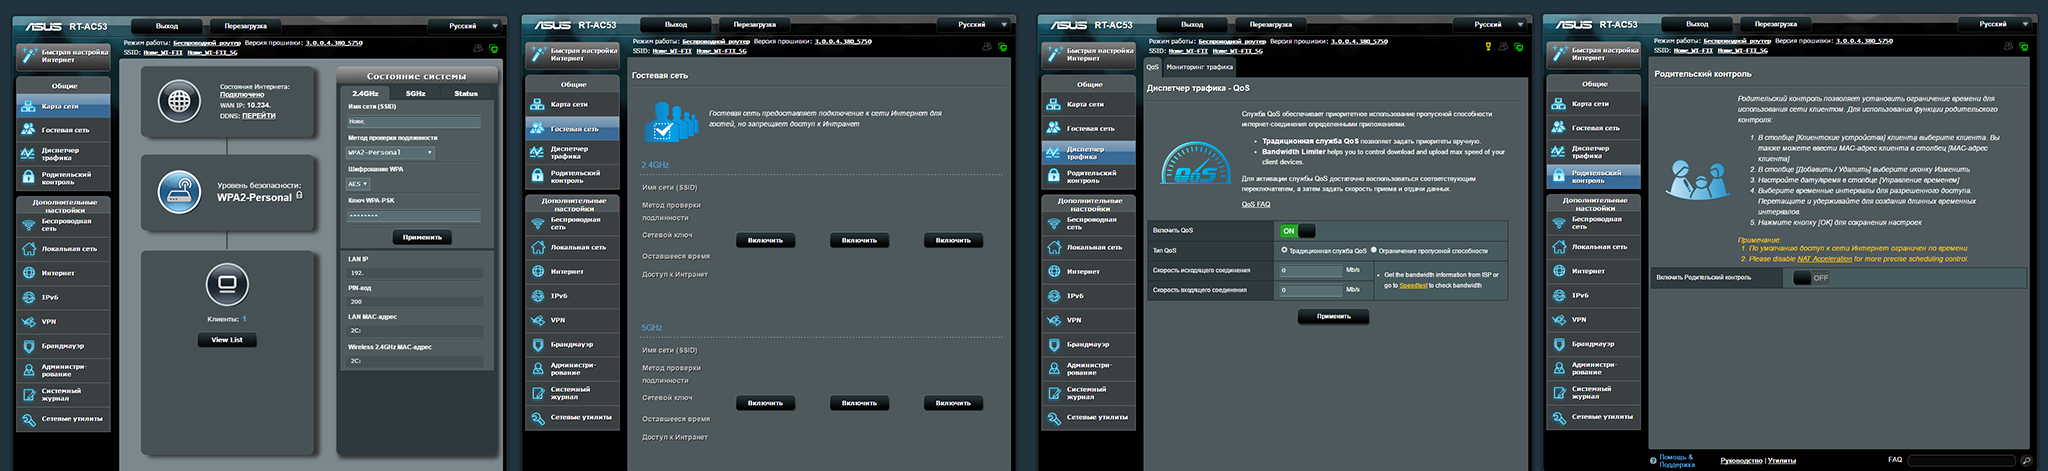This screenshot has width=2048, height=471.
Task: Focus the Скорость исходящего соединения field
Action: click(x=1311, y=270)
